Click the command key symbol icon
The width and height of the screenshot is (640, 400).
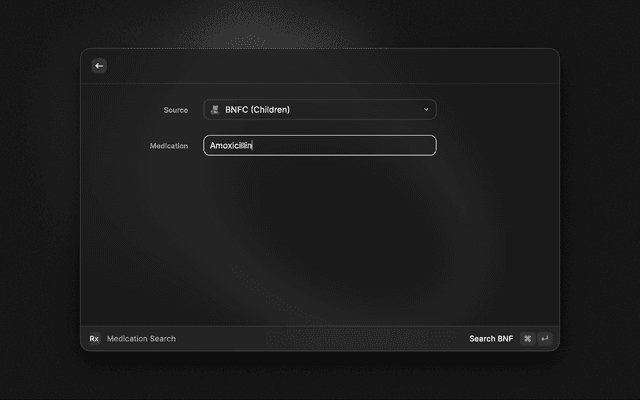tap(528, 339)
